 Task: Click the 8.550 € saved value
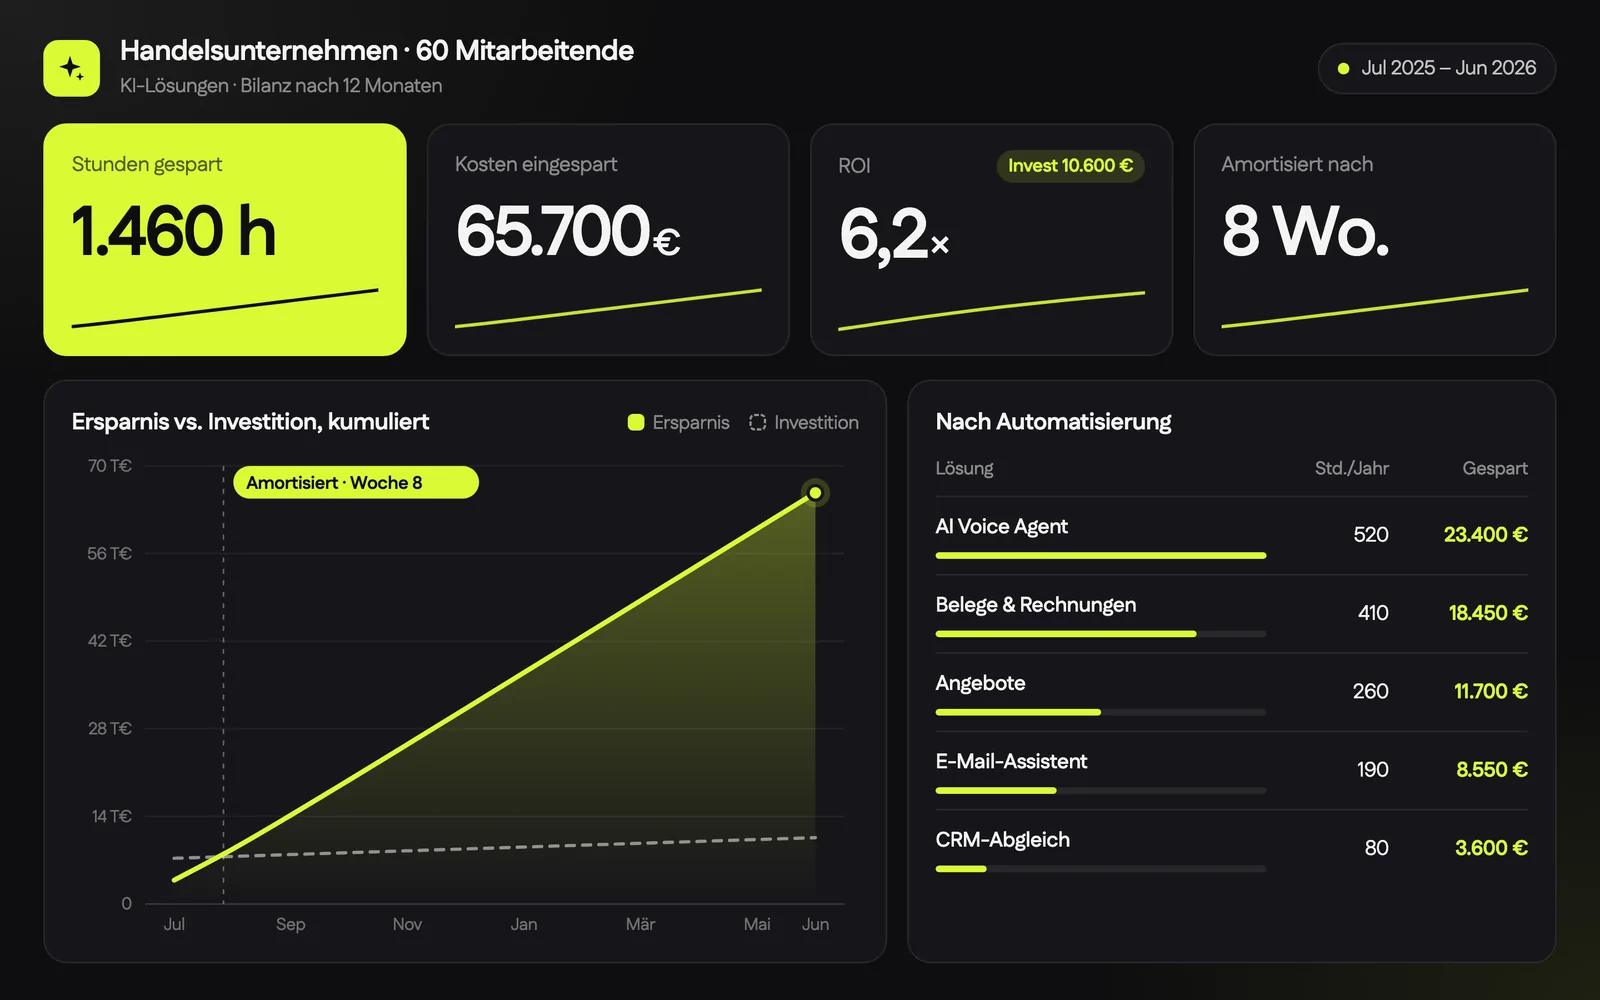pos(1492,770)
